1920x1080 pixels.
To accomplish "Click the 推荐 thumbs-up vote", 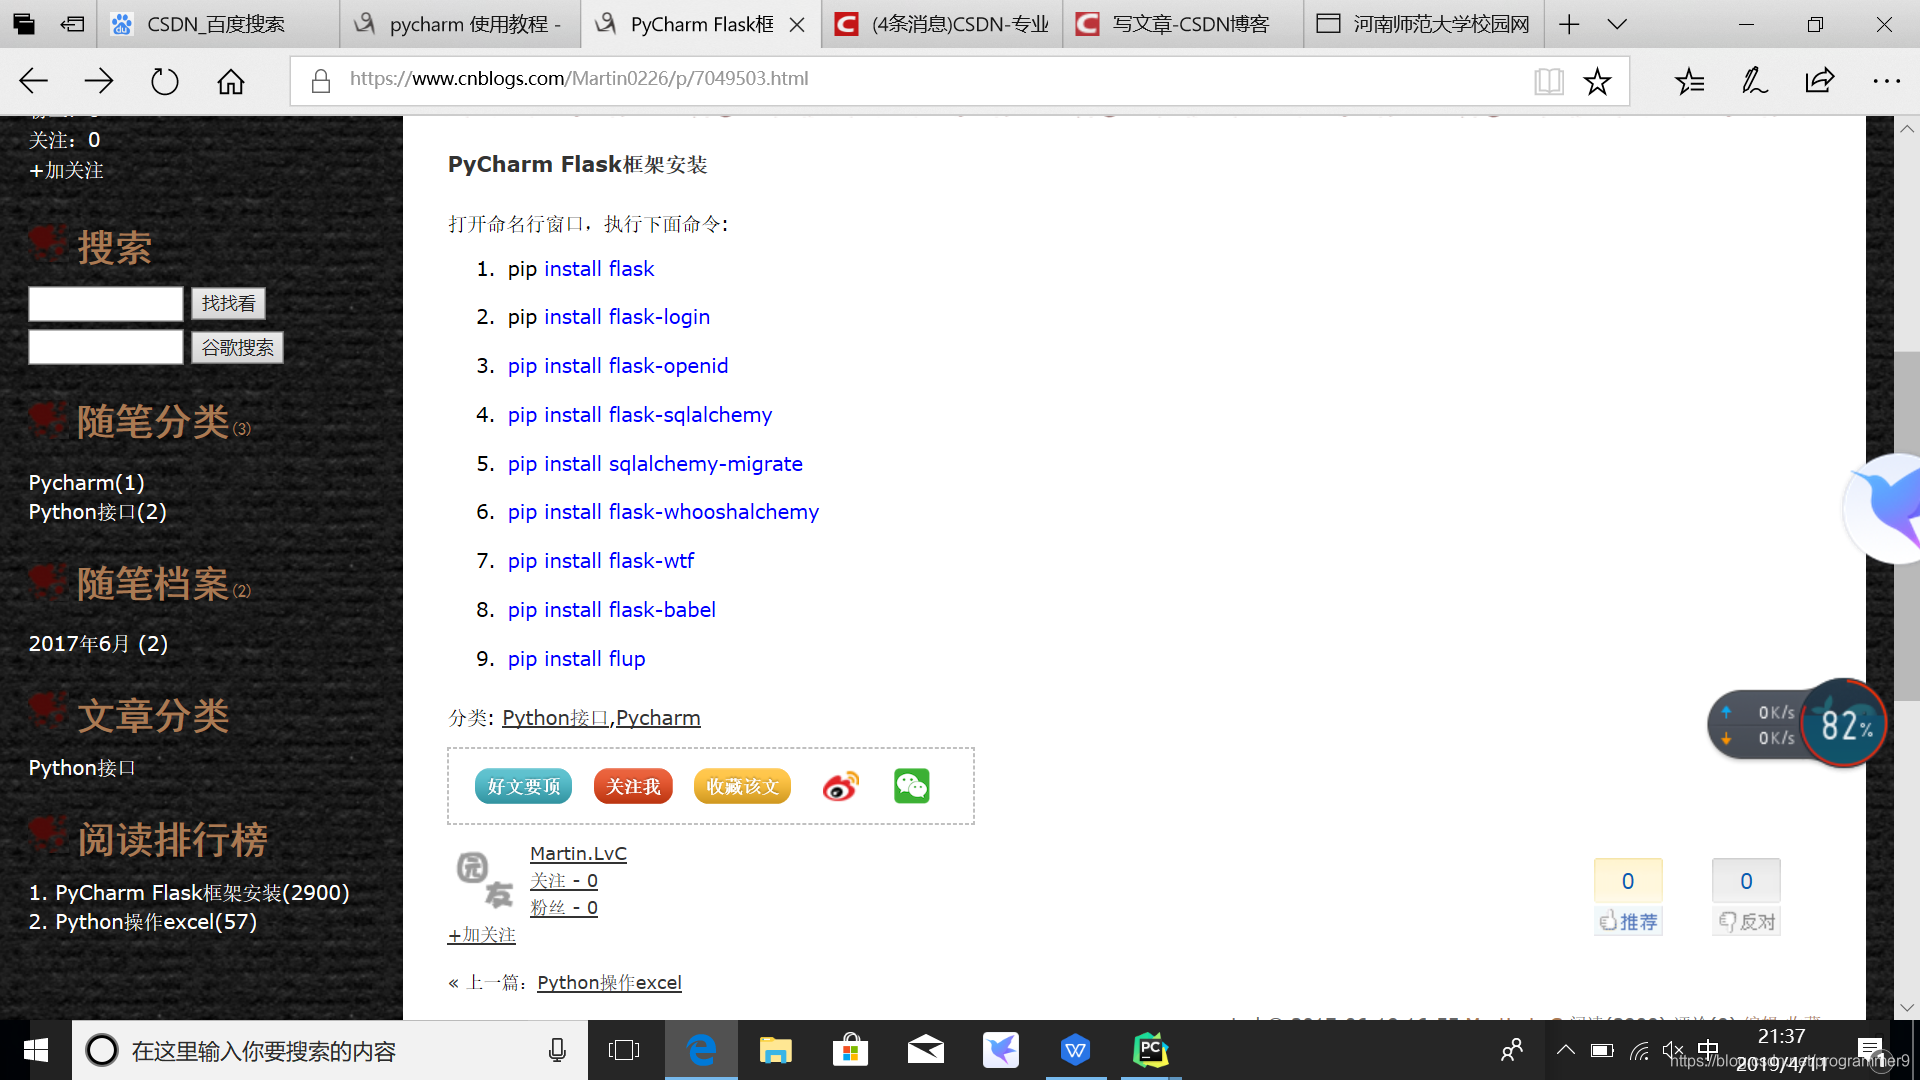I will pyautogui.click(x=1628, y=921).
